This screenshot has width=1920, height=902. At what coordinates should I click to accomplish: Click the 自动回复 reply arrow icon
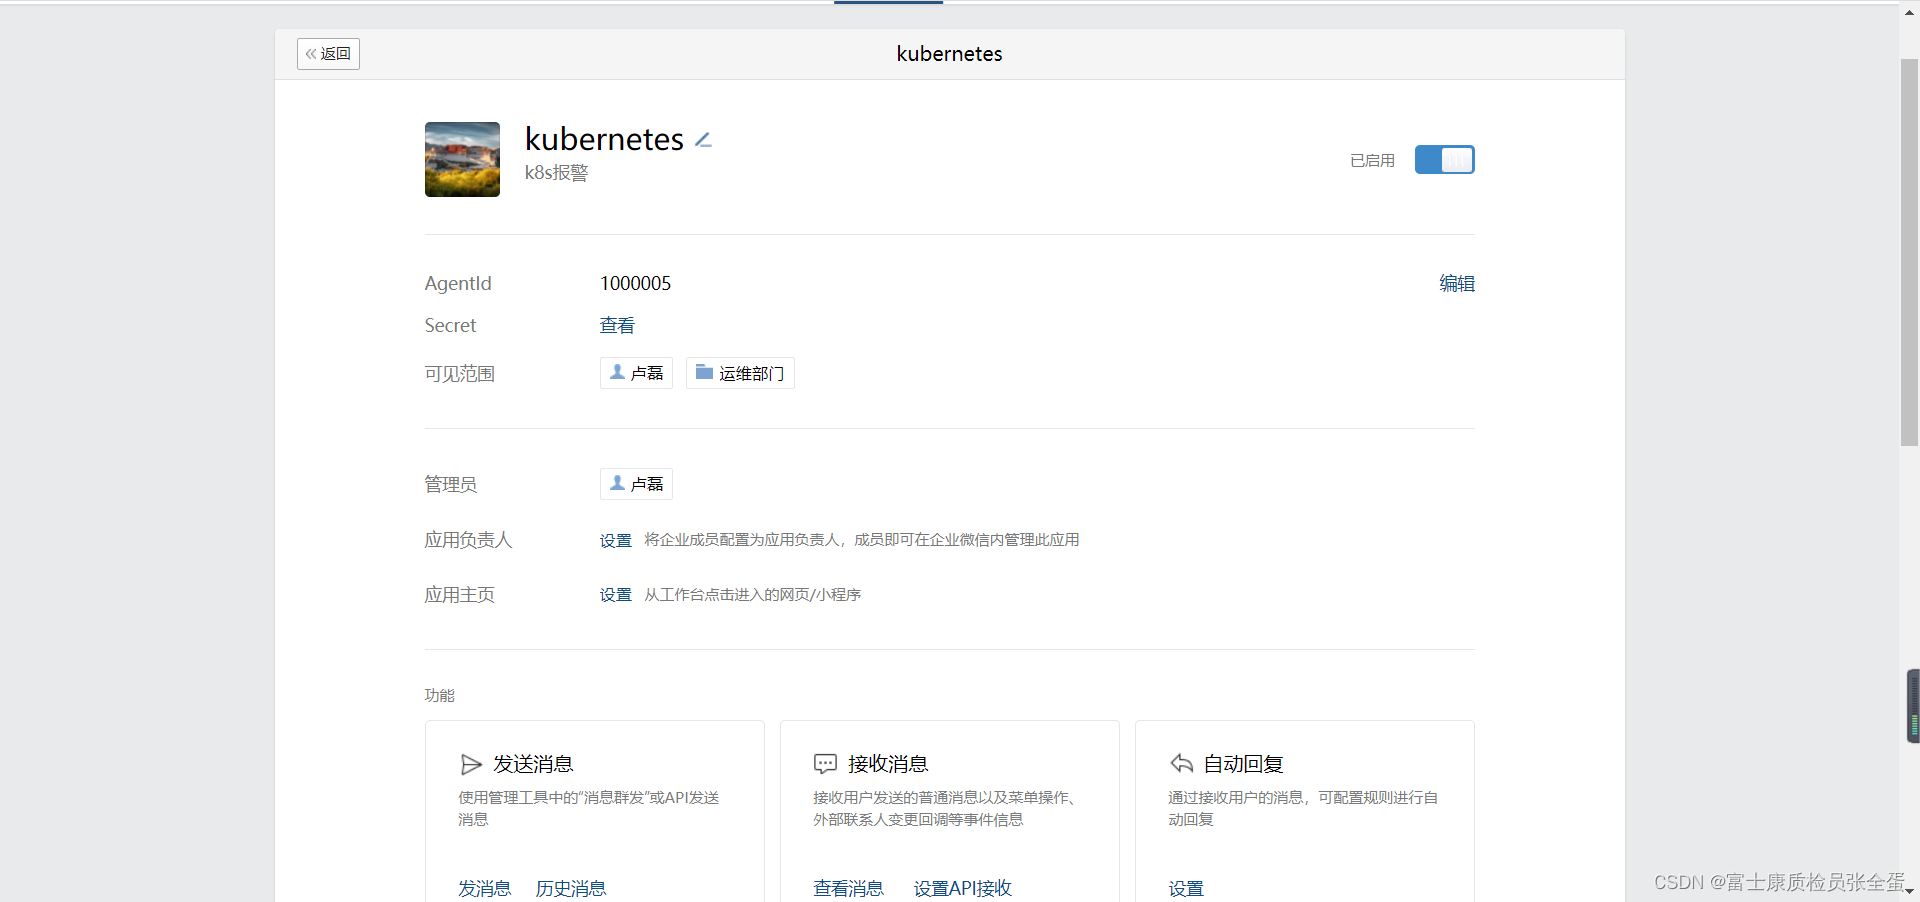1181,764
